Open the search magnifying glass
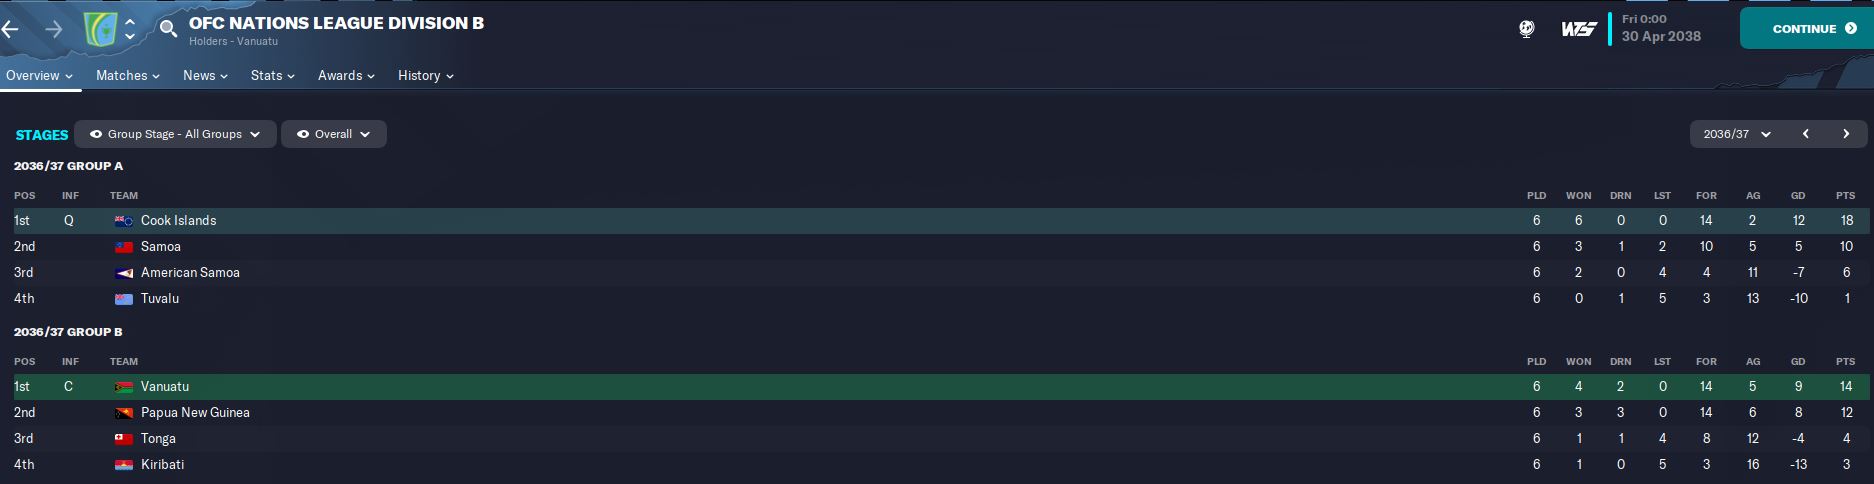Screen dimensions: 1874x484 click(169, 28)
